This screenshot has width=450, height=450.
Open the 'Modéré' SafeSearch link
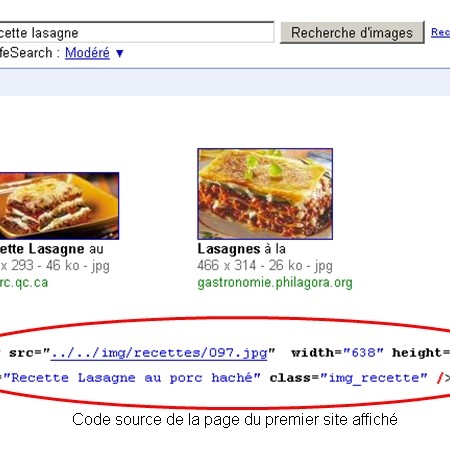(87, 53)
